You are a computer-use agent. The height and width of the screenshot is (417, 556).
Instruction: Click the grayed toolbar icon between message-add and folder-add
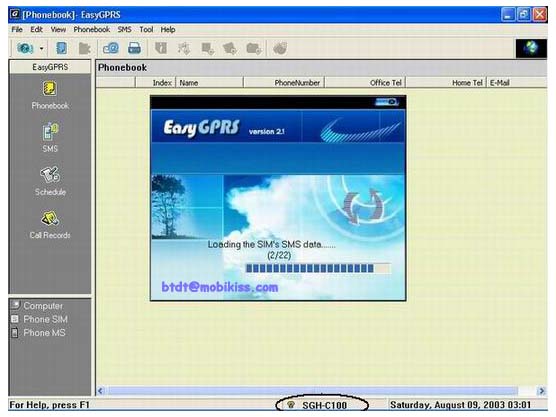click(230, 48)
